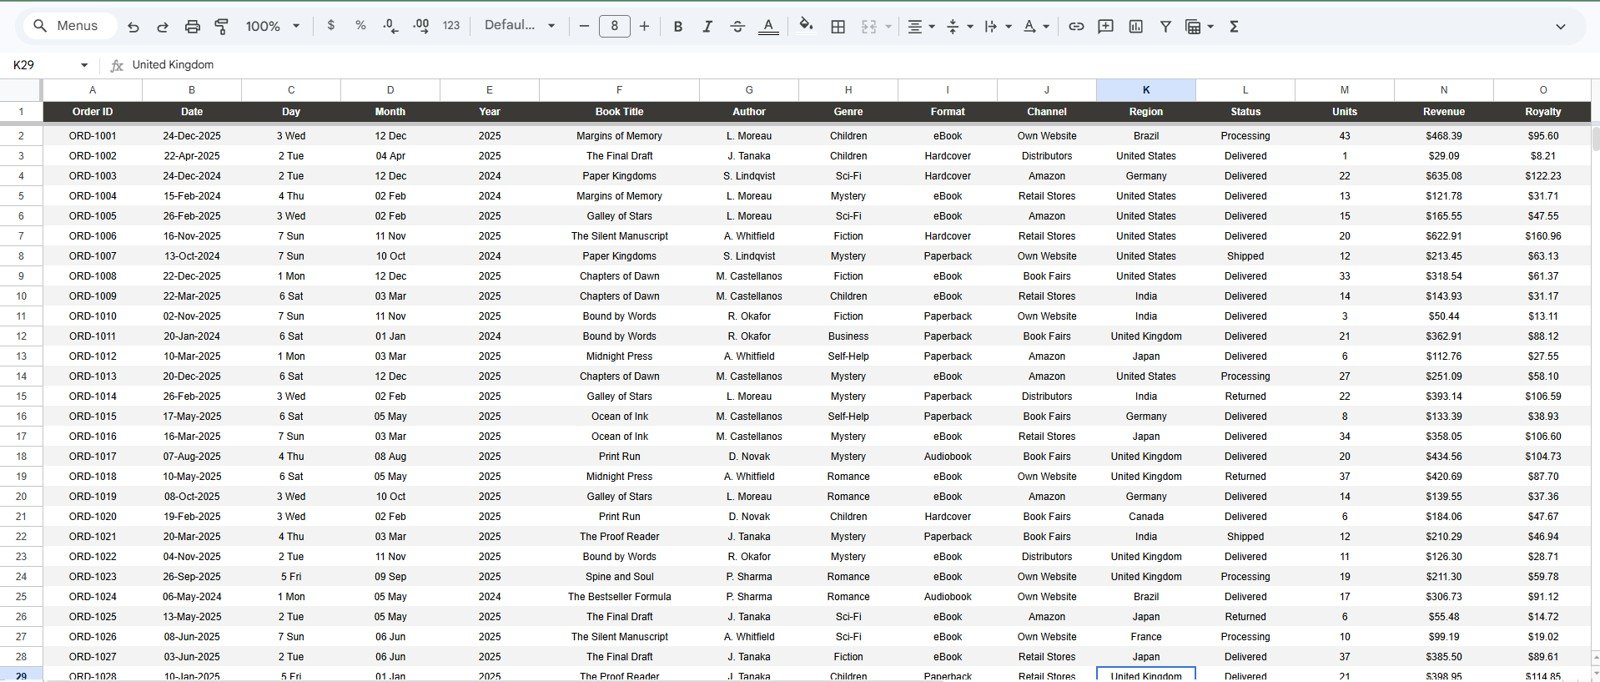
Task: Collapse the toolbar with chevron
Action: point(1560,26)
